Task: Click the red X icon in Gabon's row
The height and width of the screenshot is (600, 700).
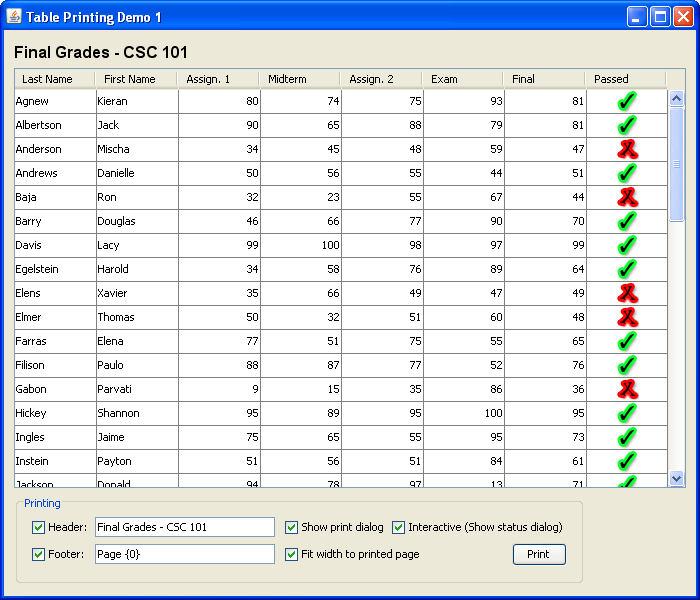Action: [627, 389]
